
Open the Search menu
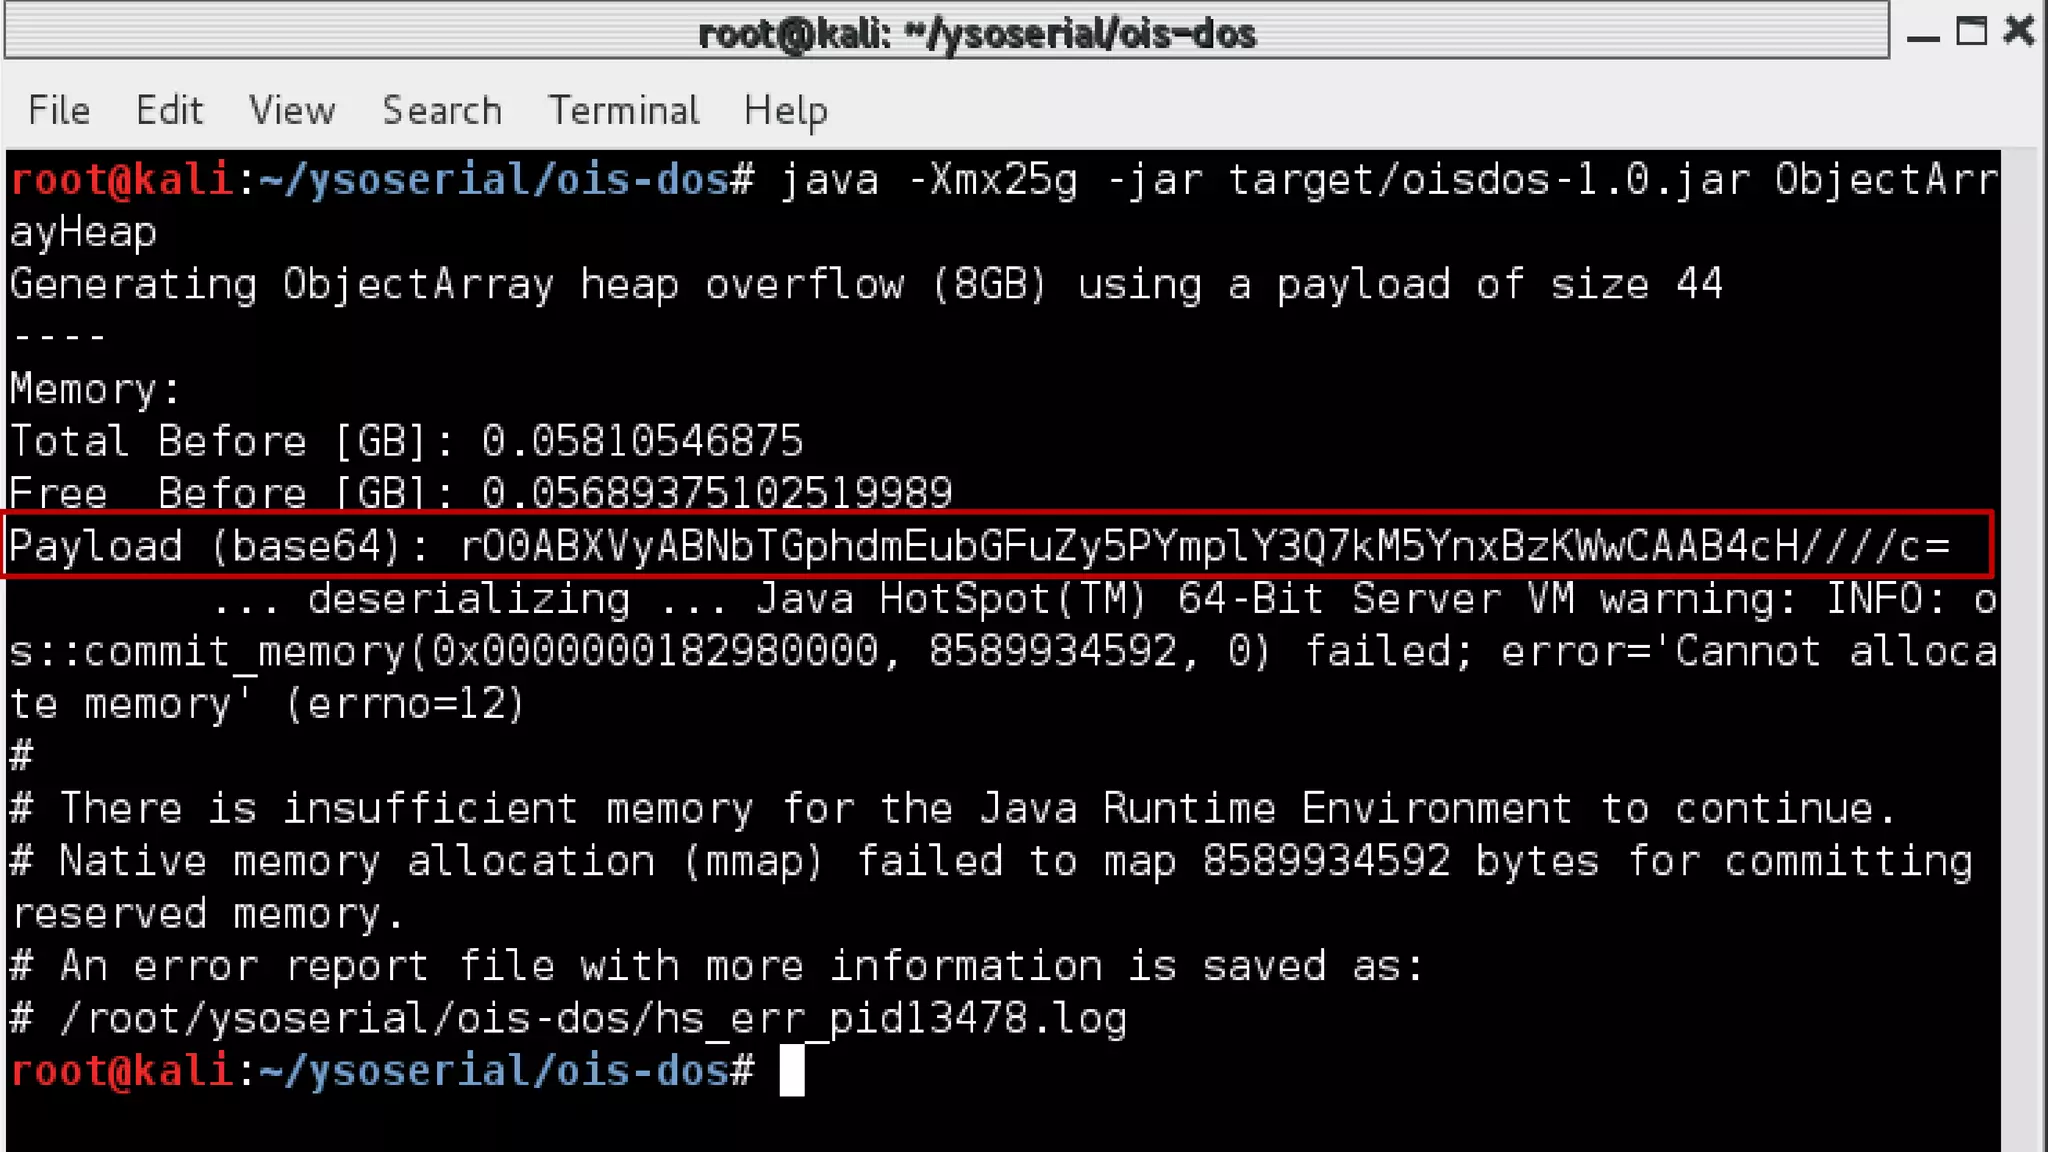click(x=442, y=110)
